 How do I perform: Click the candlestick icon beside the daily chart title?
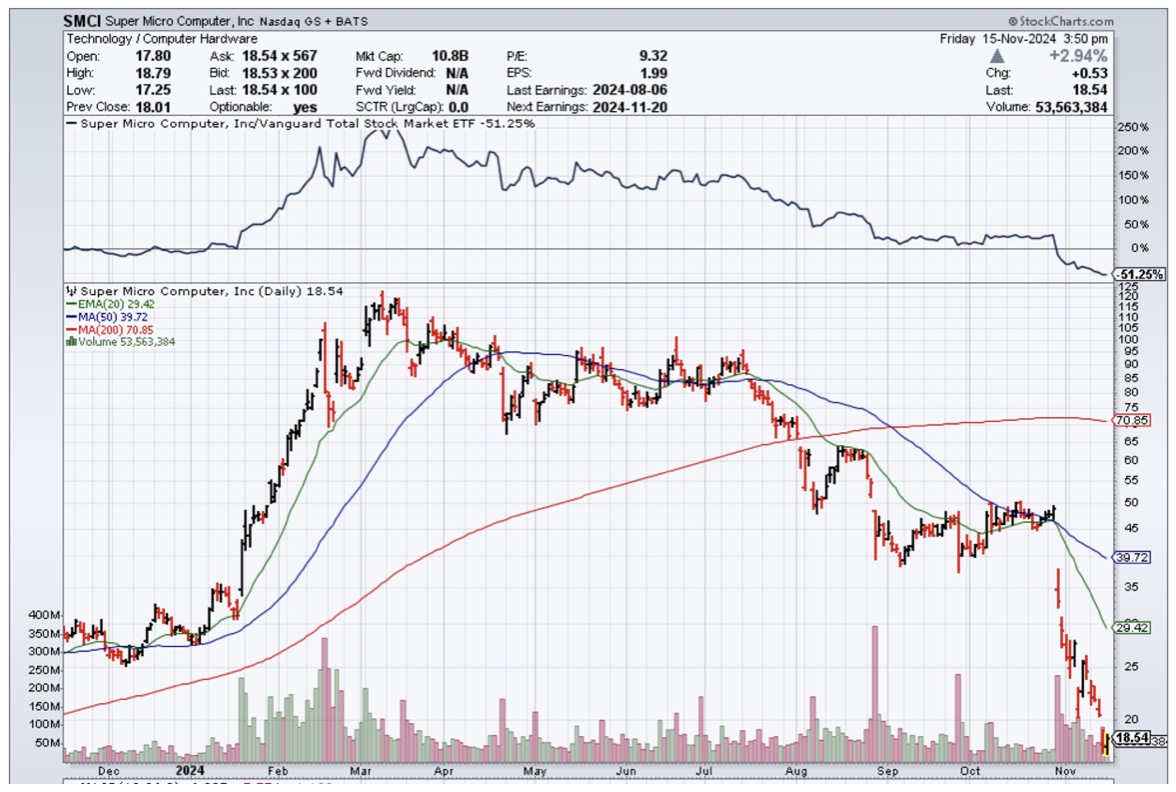pos(68,291)
